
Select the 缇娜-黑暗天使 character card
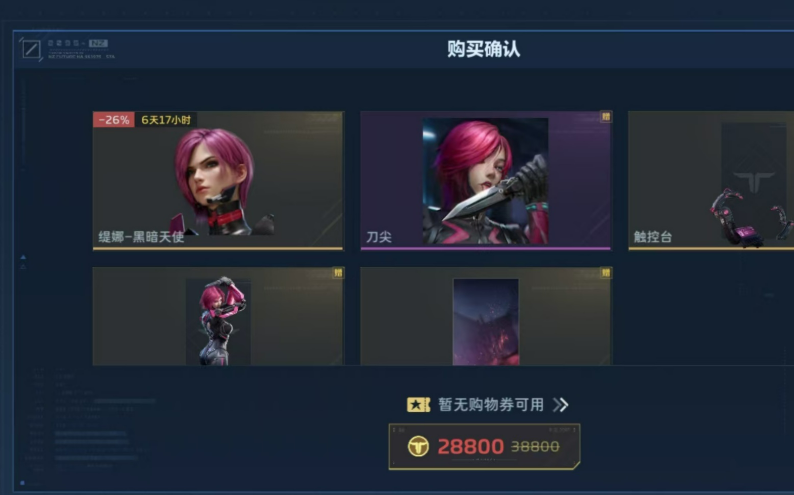(x=218, y=181)
